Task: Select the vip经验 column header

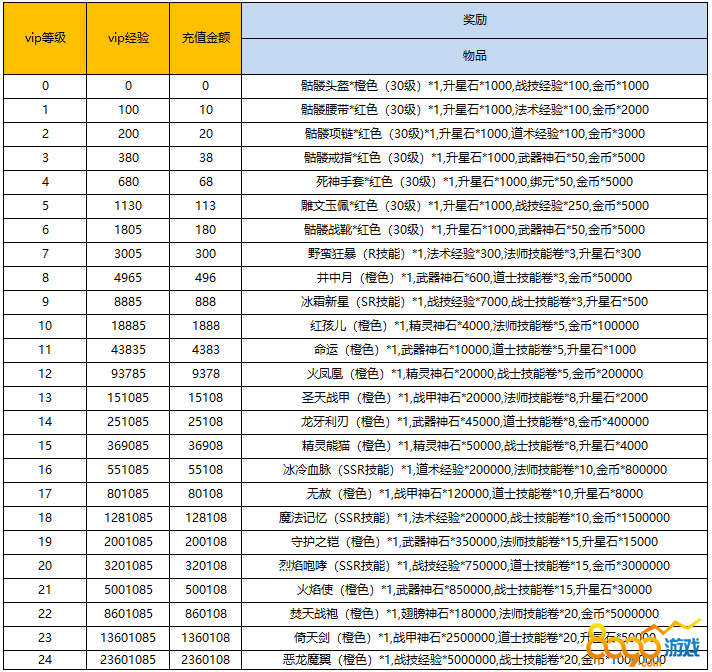Action: coord(128,38)
